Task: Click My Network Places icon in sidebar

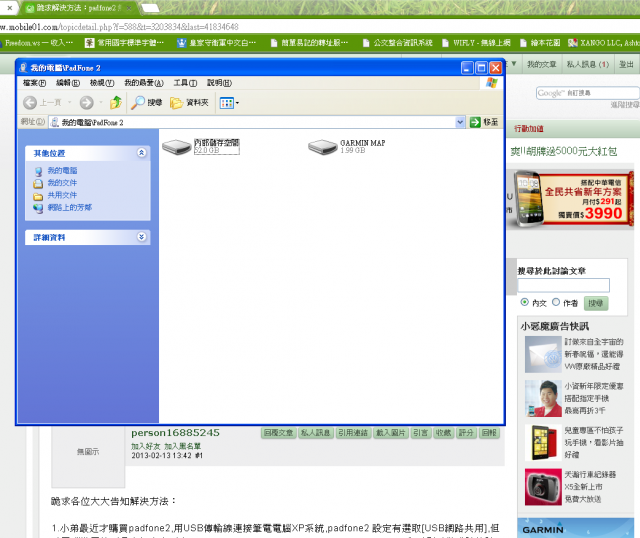Action: tap(38, 208)
